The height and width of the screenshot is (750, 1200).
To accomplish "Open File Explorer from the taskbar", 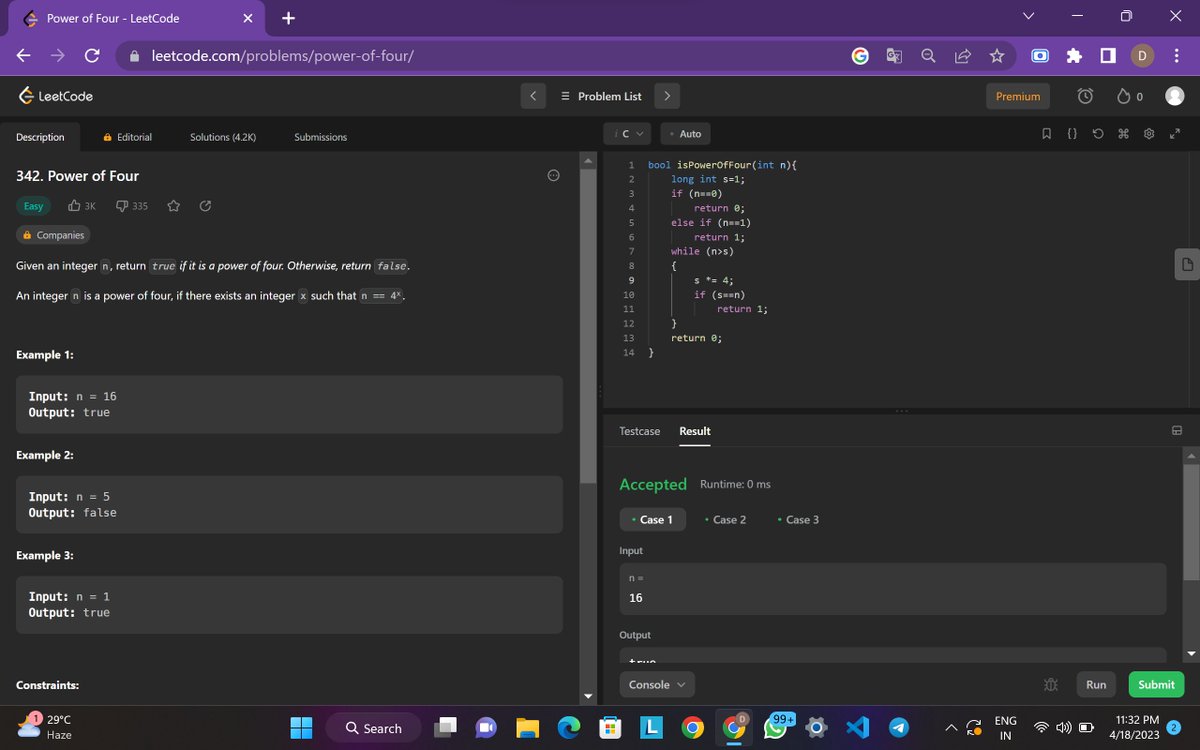I will (x=527, y=729).
